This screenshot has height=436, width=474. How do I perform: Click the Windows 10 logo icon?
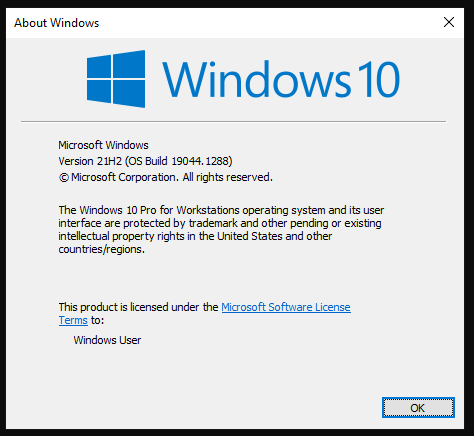pos(116,79)
